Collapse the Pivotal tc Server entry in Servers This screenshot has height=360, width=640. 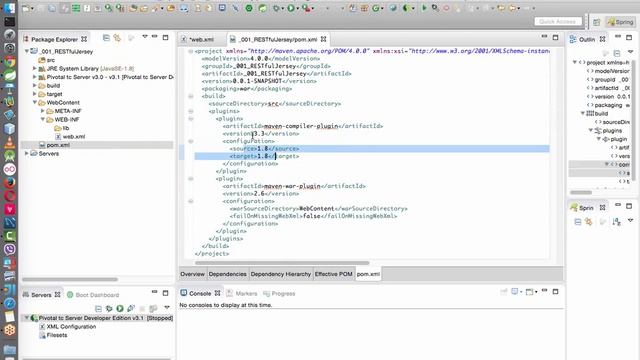click(x=27, y=318)
